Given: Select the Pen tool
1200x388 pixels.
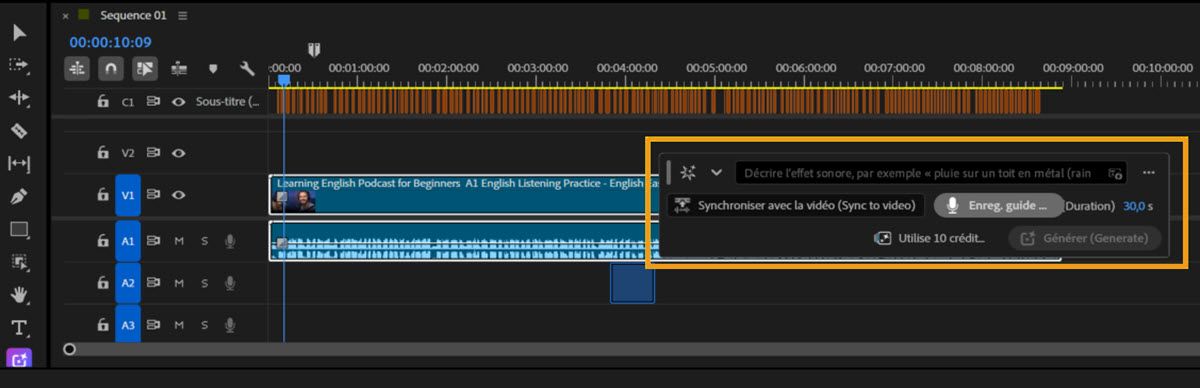Looking at the screenshot, I should [20, 197].
